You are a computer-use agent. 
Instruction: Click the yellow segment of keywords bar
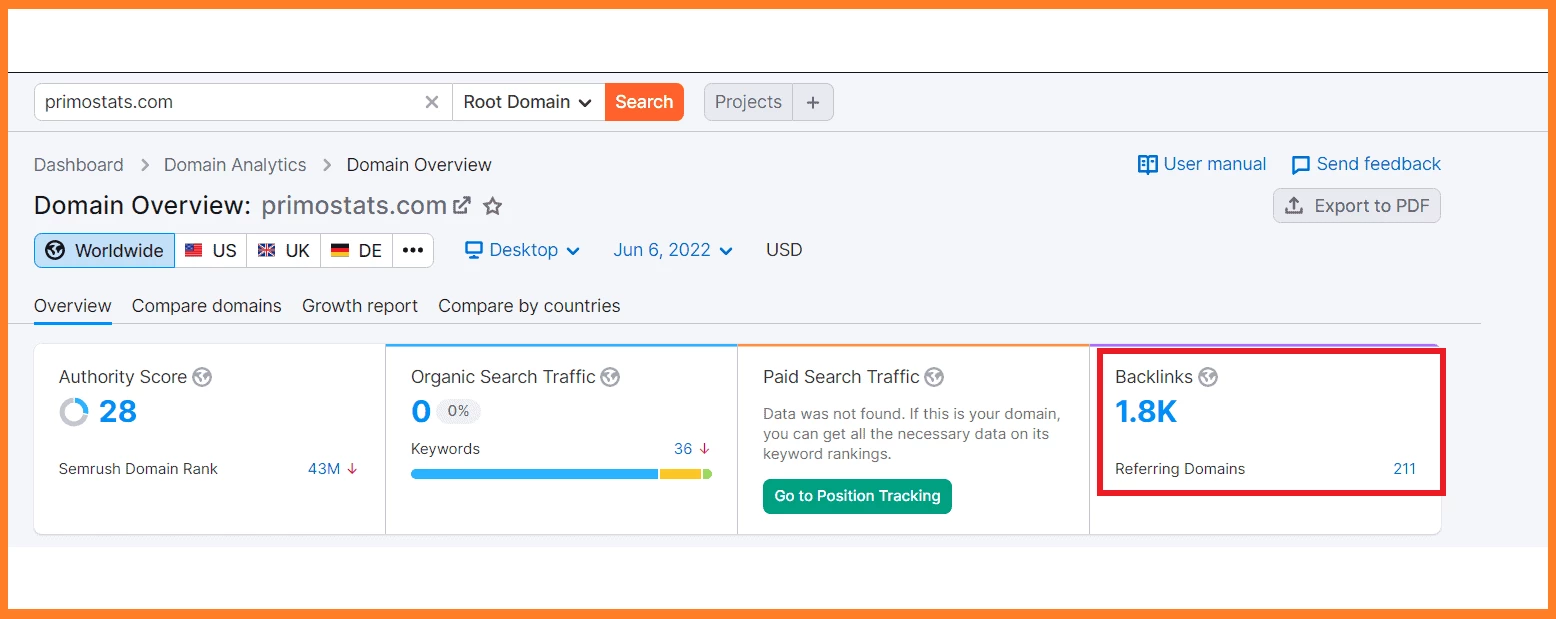pos(680,474)
